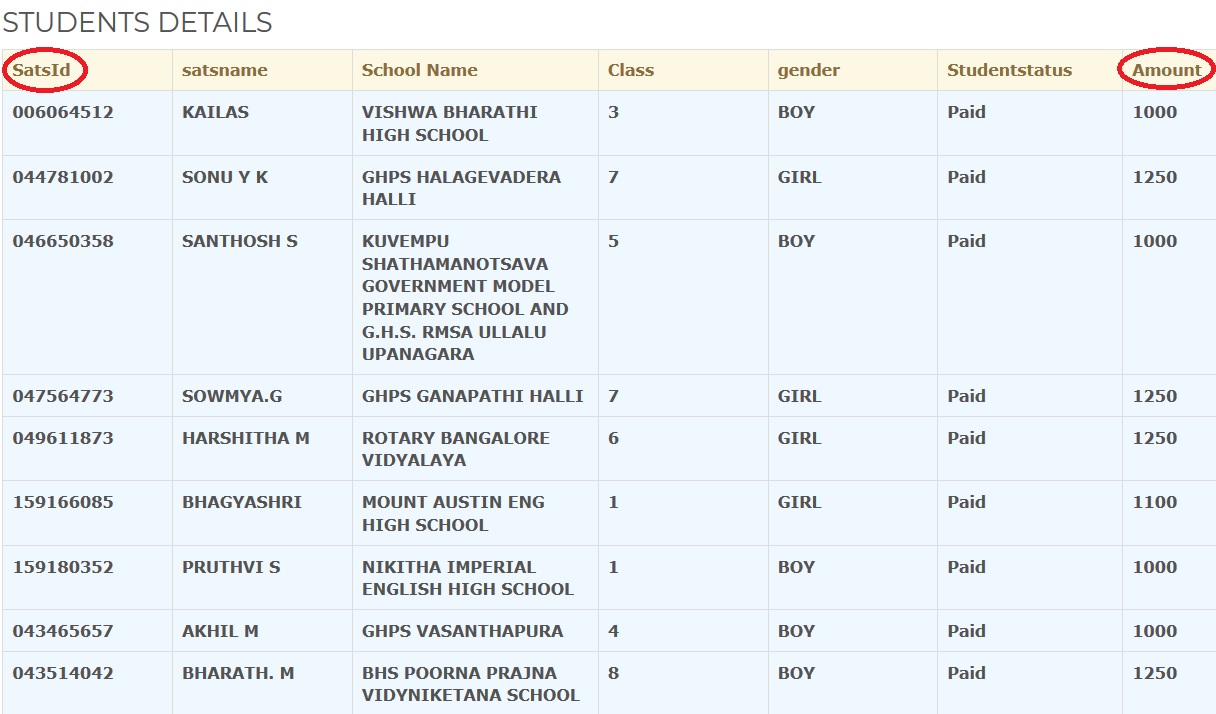Click amount 1250 in BHARATH. M row

pos(1155,673)
